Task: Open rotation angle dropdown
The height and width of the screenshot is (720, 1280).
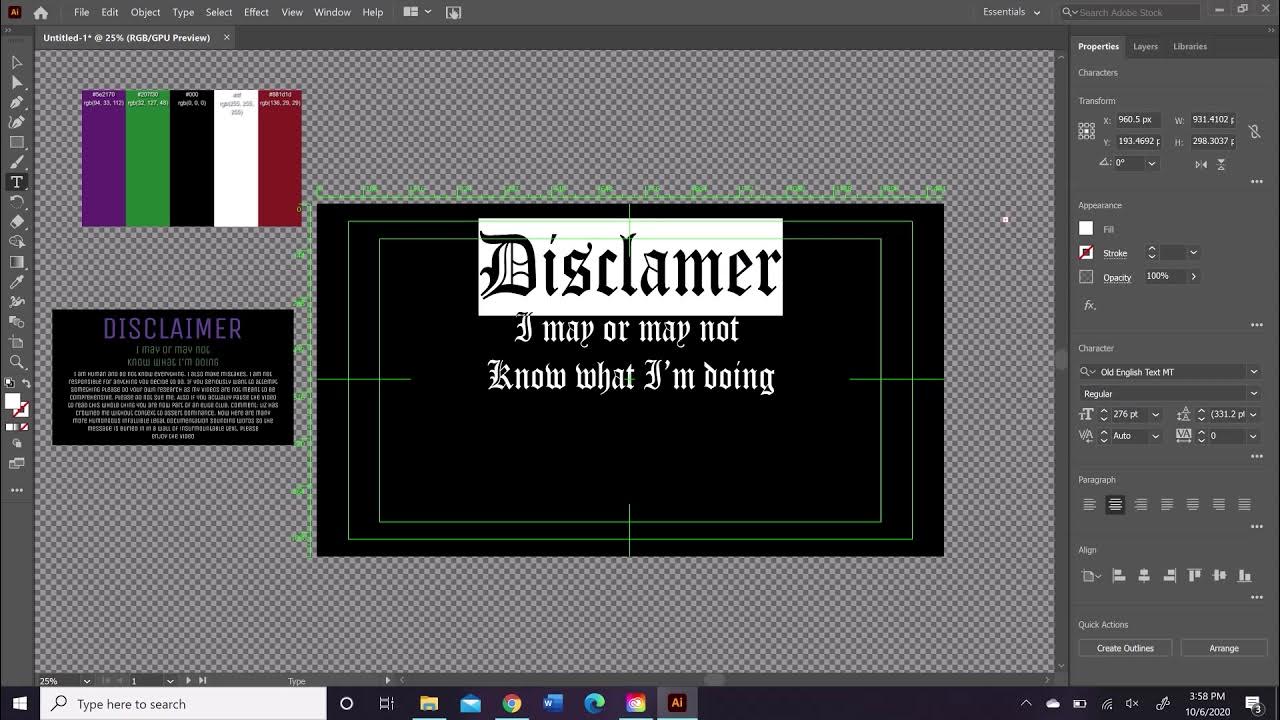Action: (x=1152, y=163)
